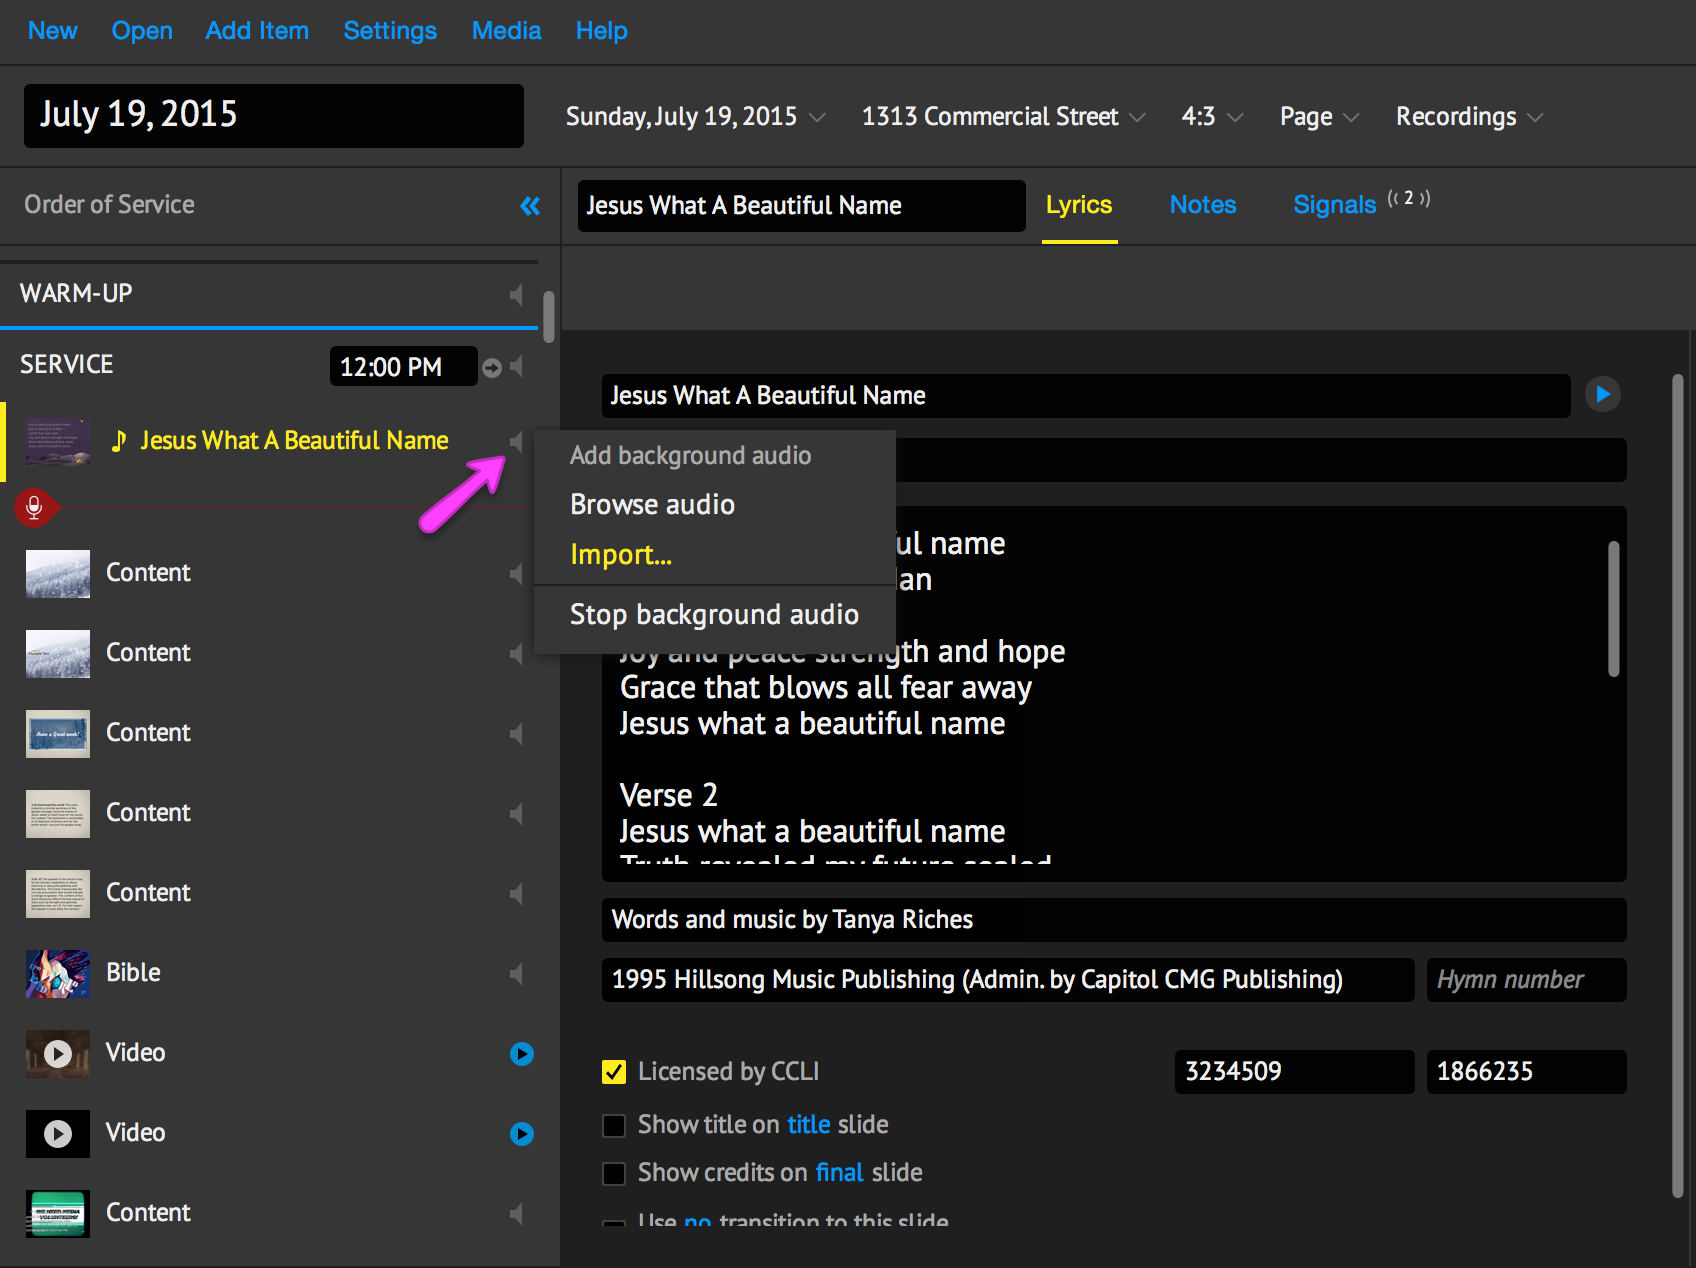Screen dimensions: 1696x1268
Task: Click the audio speaker icon for Bible item
Action: (x=516, y=974)
